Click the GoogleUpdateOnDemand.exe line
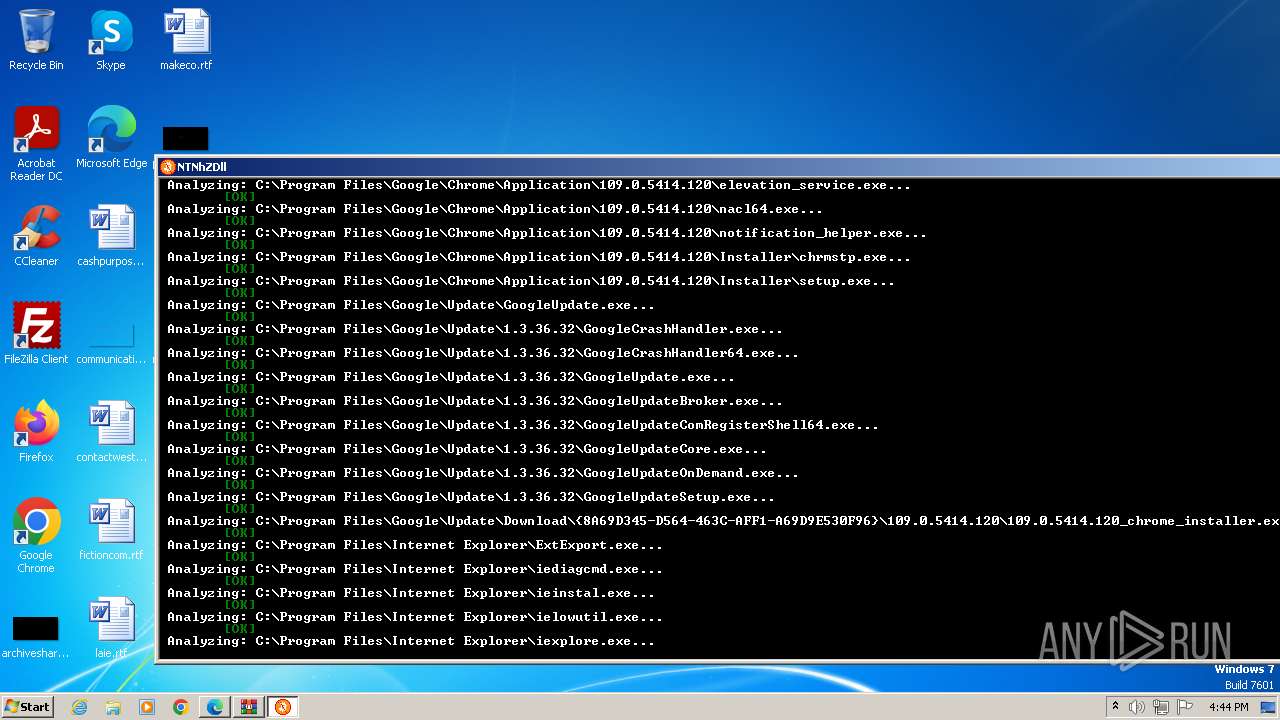Image resolution: width=1280 pixels, height=720 pixels. (483, 473)
